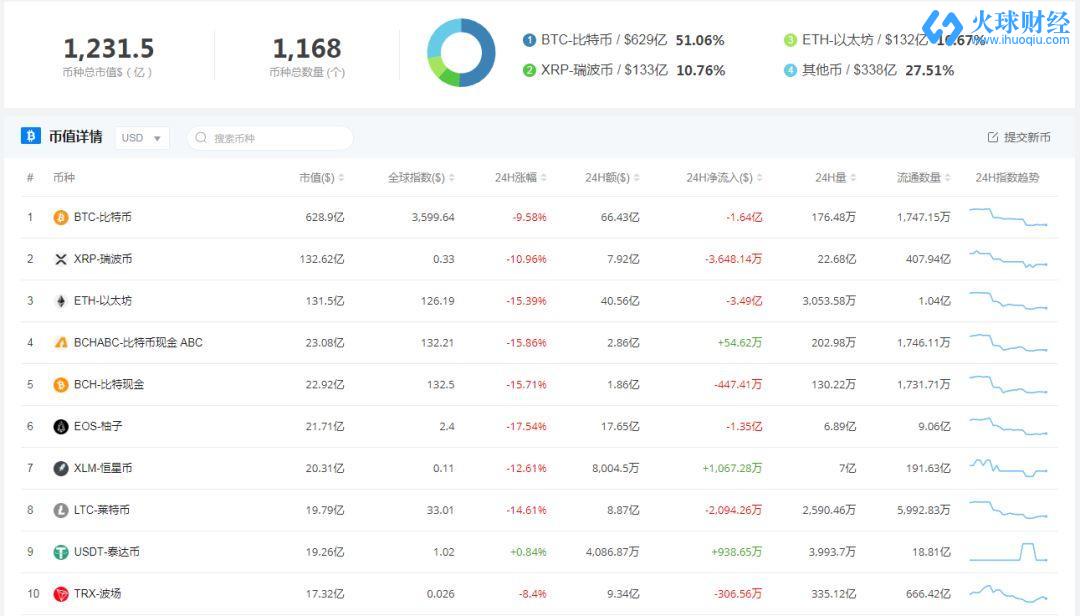Viewport: 1080px width, 616px height.
Task: Click the BCH Bitcoin Cash coin icon
Action: tap(61, 384)
